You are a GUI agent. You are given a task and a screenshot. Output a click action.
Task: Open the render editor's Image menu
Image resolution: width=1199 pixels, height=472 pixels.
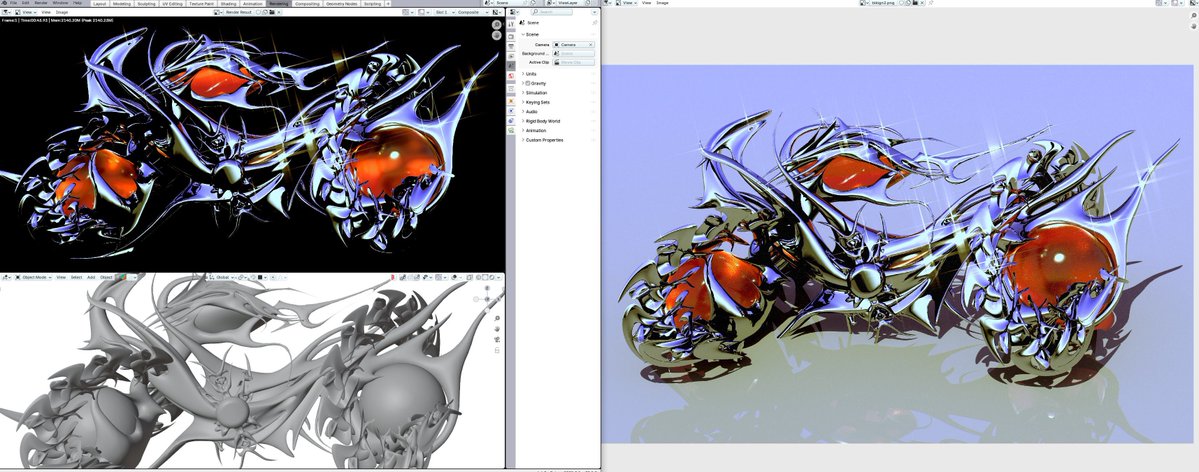[x=62, y=12]
